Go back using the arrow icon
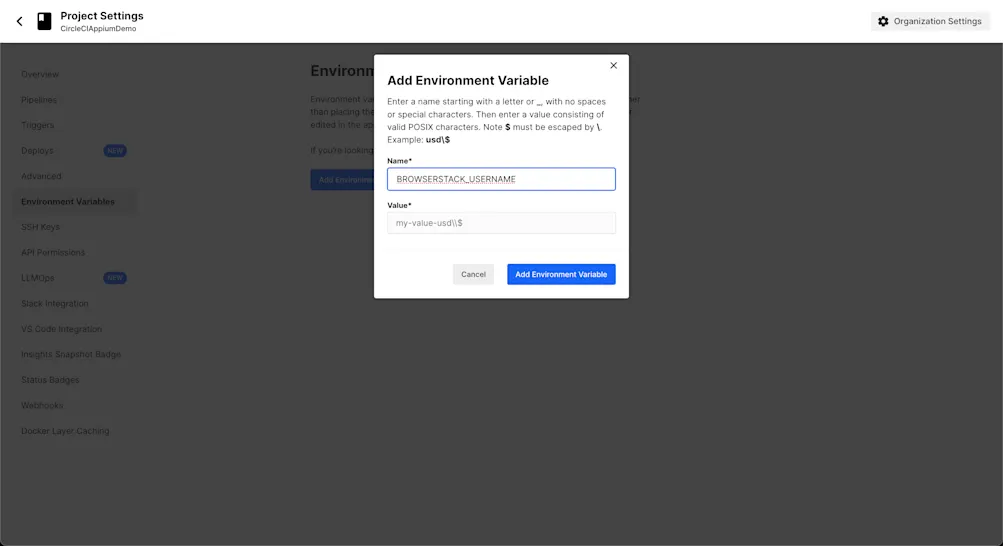The width and height of the screenshot is (1003, 546). pyautogui.click(x=19, y=21)
